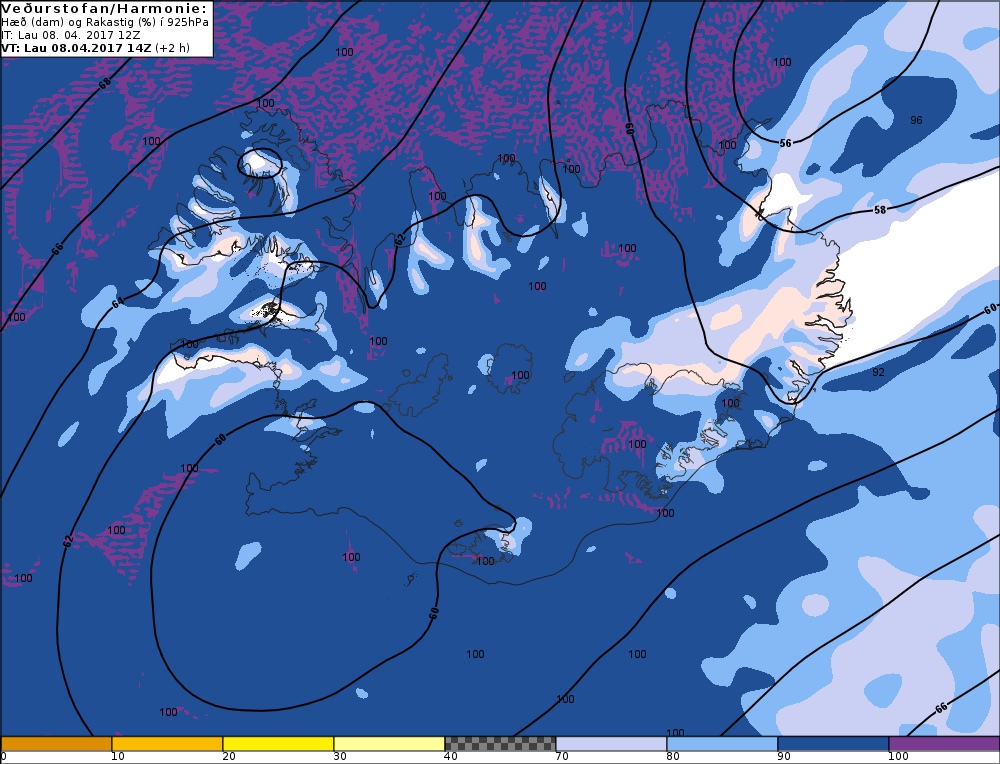Screen dimensions: 1000x764
Task: Click the light blue 80-90 legend swatch
Action: coord(722,744)
